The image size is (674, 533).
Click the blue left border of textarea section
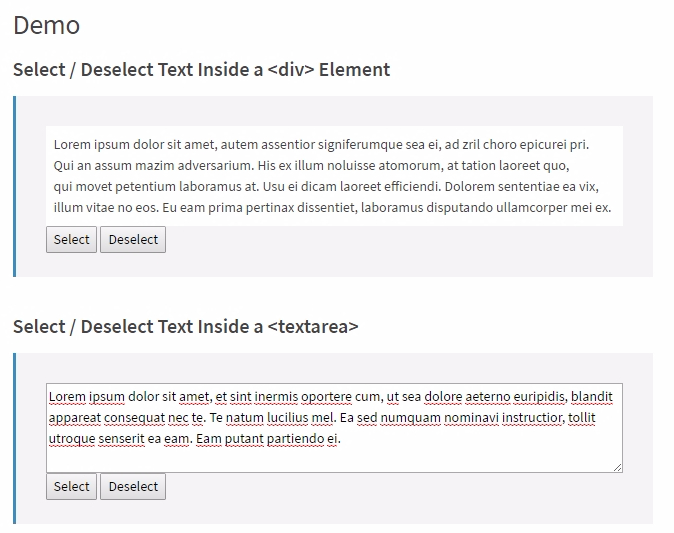coord(15,438)
